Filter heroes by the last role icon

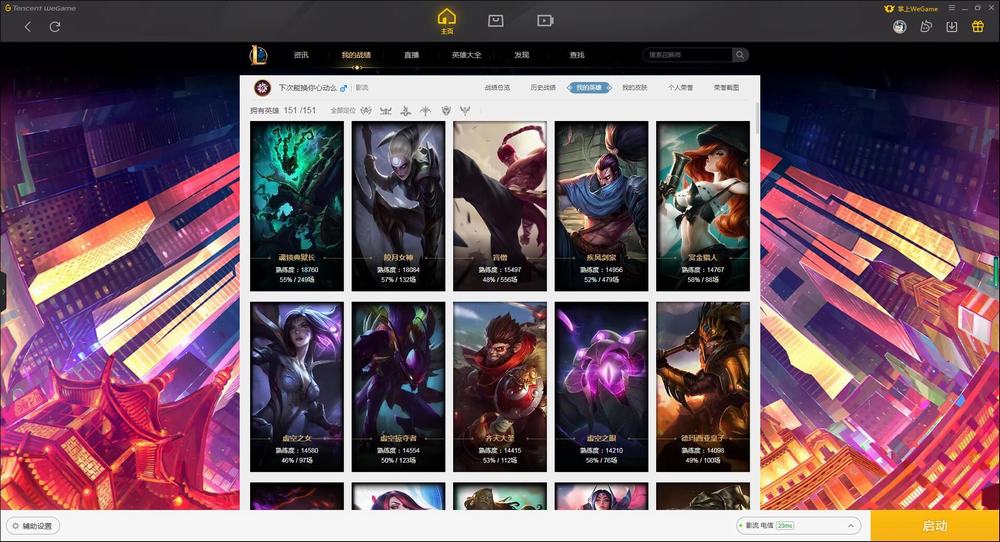coord(465,110)
